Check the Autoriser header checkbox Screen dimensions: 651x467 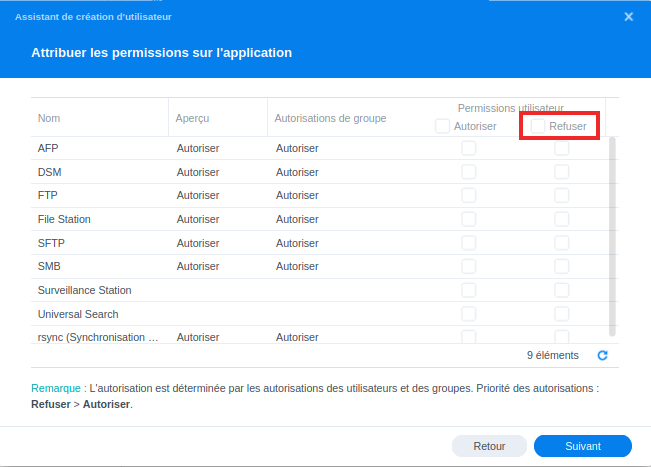[442, 126]
